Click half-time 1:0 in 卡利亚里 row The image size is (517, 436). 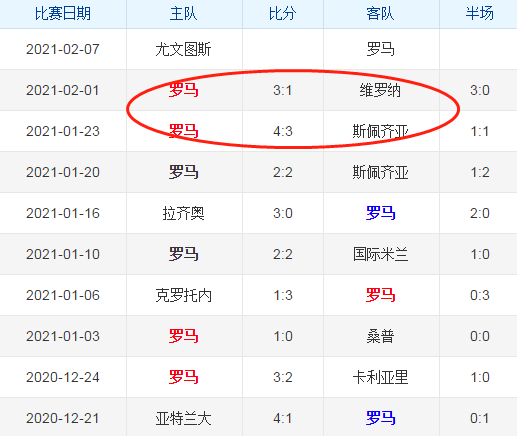click(480, 377)
